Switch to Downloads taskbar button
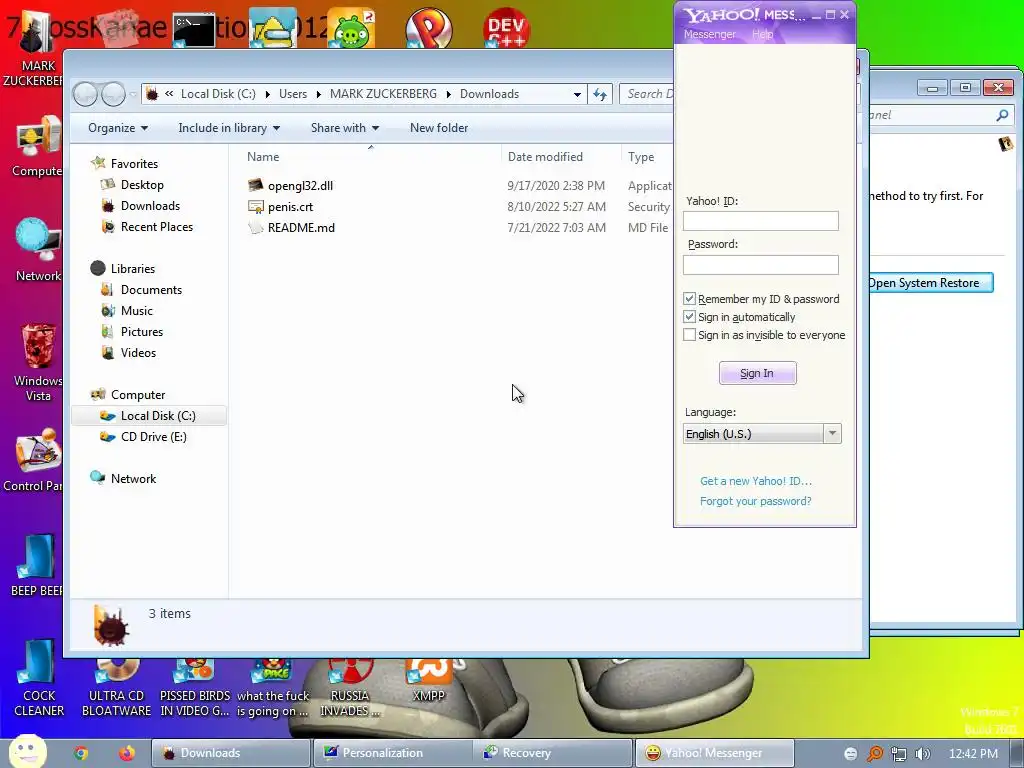 tap(231, 753)
